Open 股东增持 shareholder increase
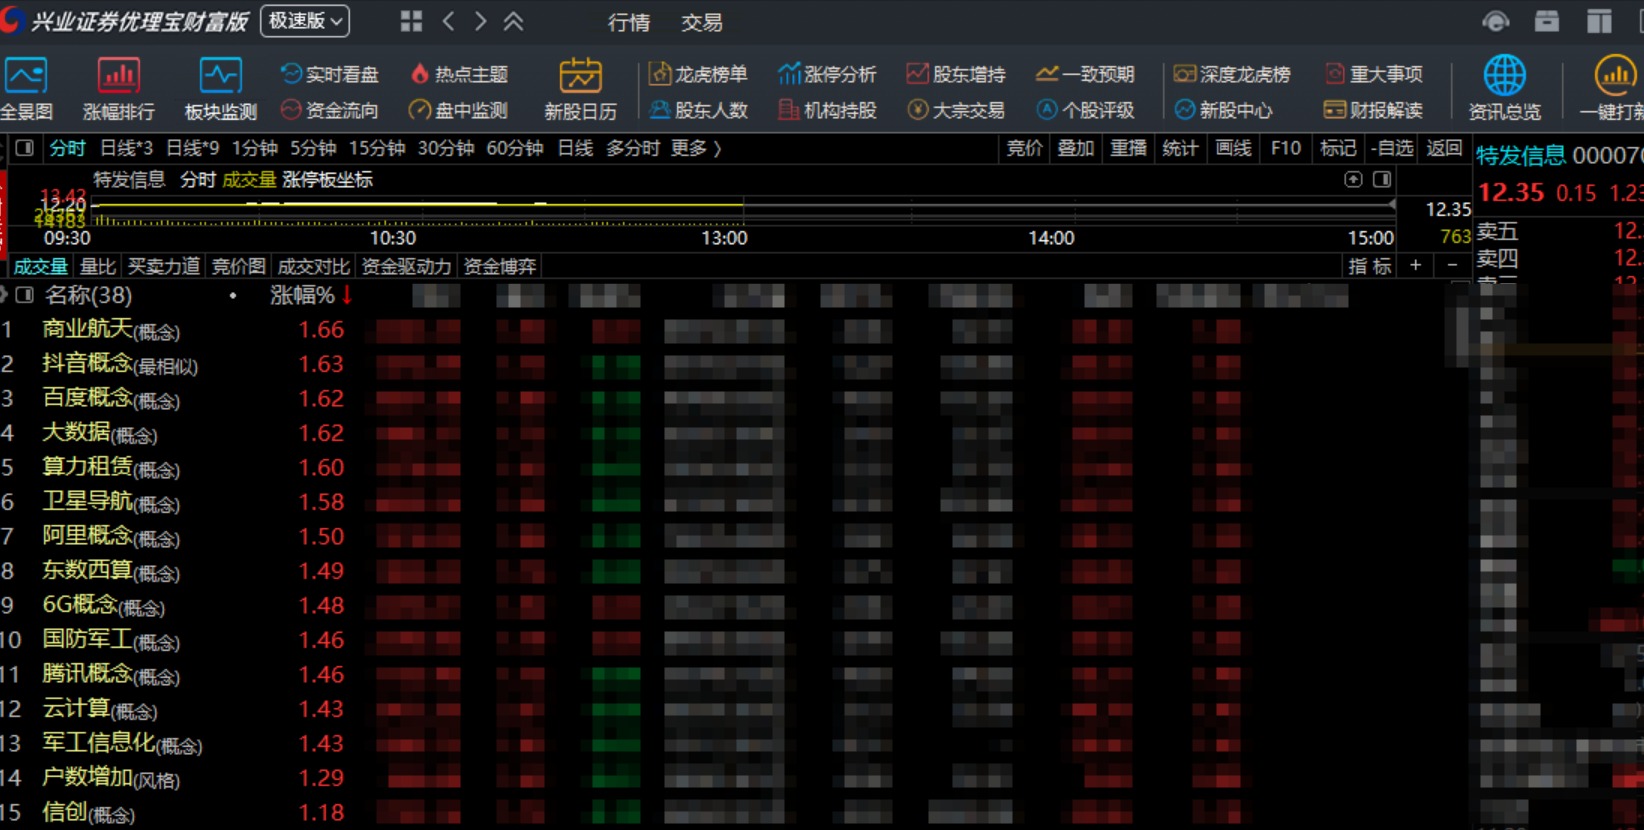Screen dimensions: 1644x830 pyautogui.click(x=956, y=74)
